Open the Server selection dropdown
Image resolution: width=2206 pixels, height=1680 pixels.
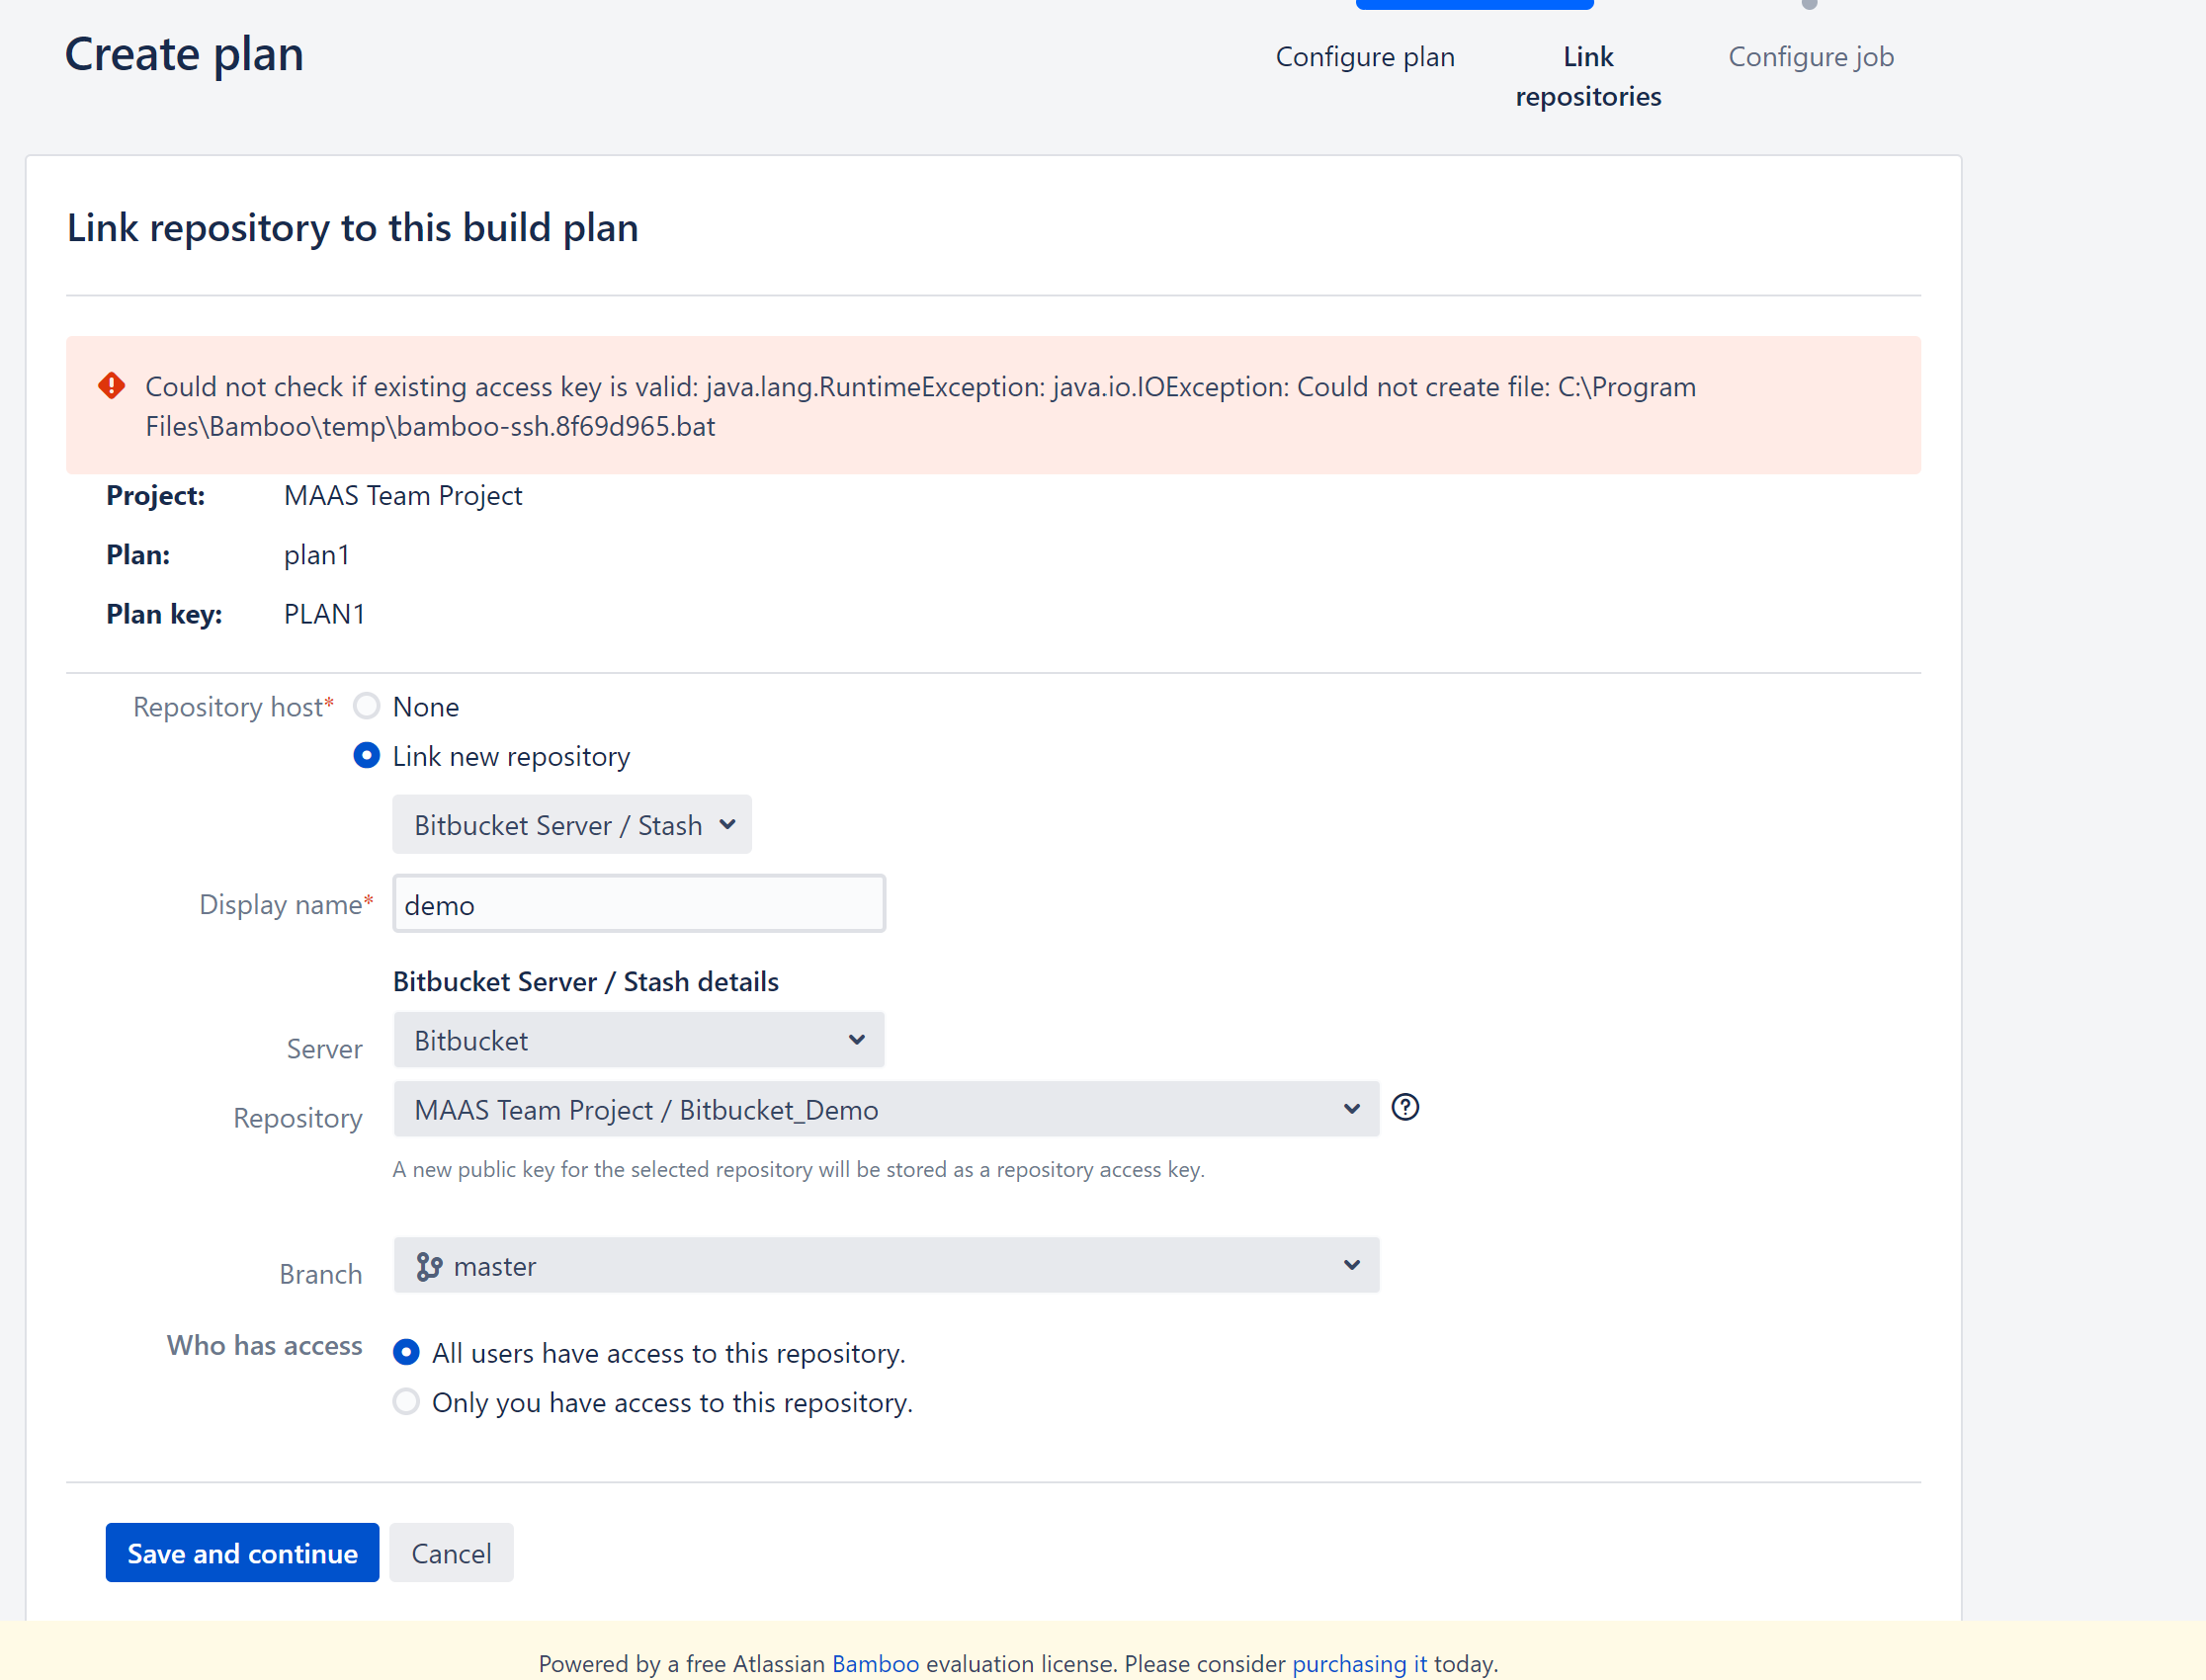(637, 1040)
